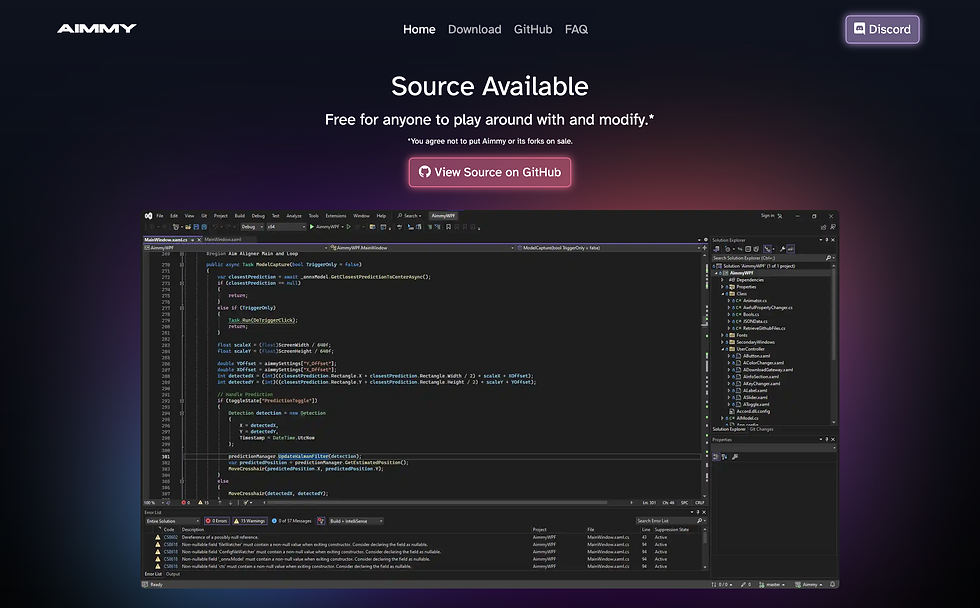Go to the Download page

[x=474, y=29]
